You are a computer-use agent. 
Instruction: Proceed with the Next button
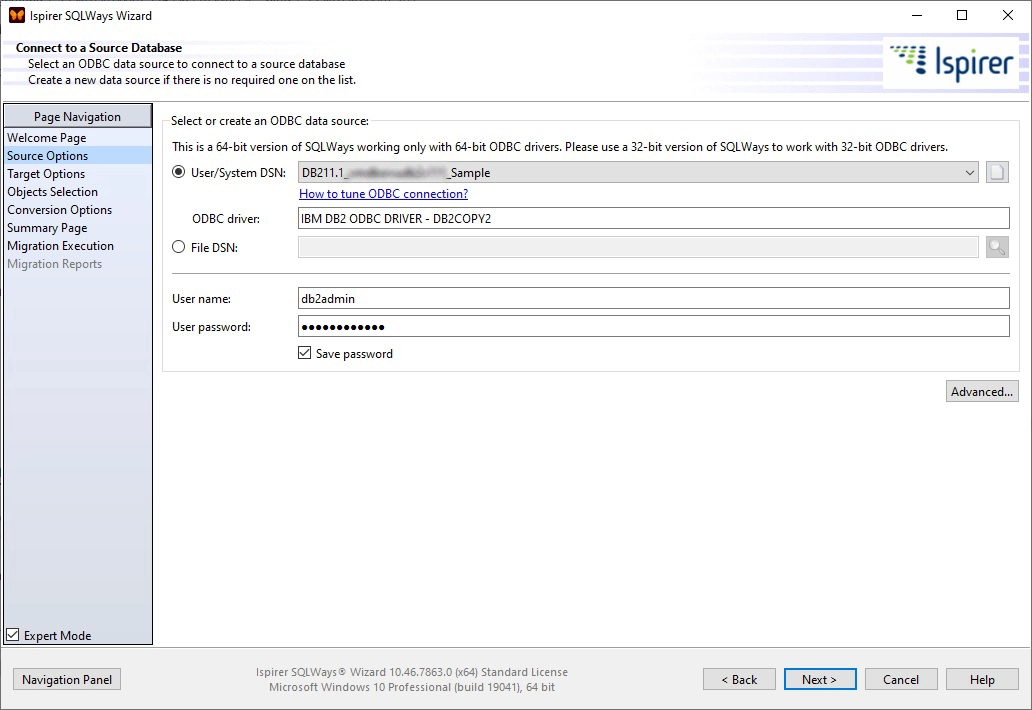[x=820, y=679]
